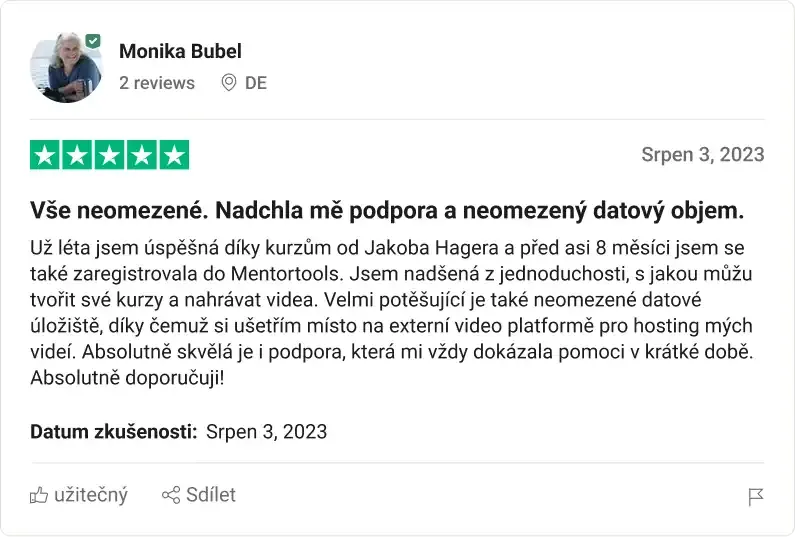
Task: Click the location pin icon
Action: click(229, 83)
